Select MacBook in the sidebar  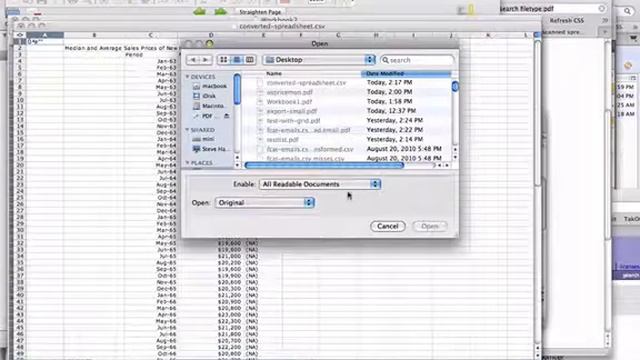(x=209, y=86)
